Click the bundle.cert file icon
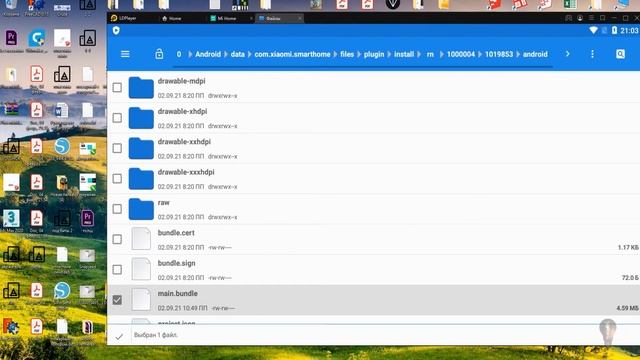Image resolution: width=640 pixels, height=360 pixels. [x=141, y=239]
